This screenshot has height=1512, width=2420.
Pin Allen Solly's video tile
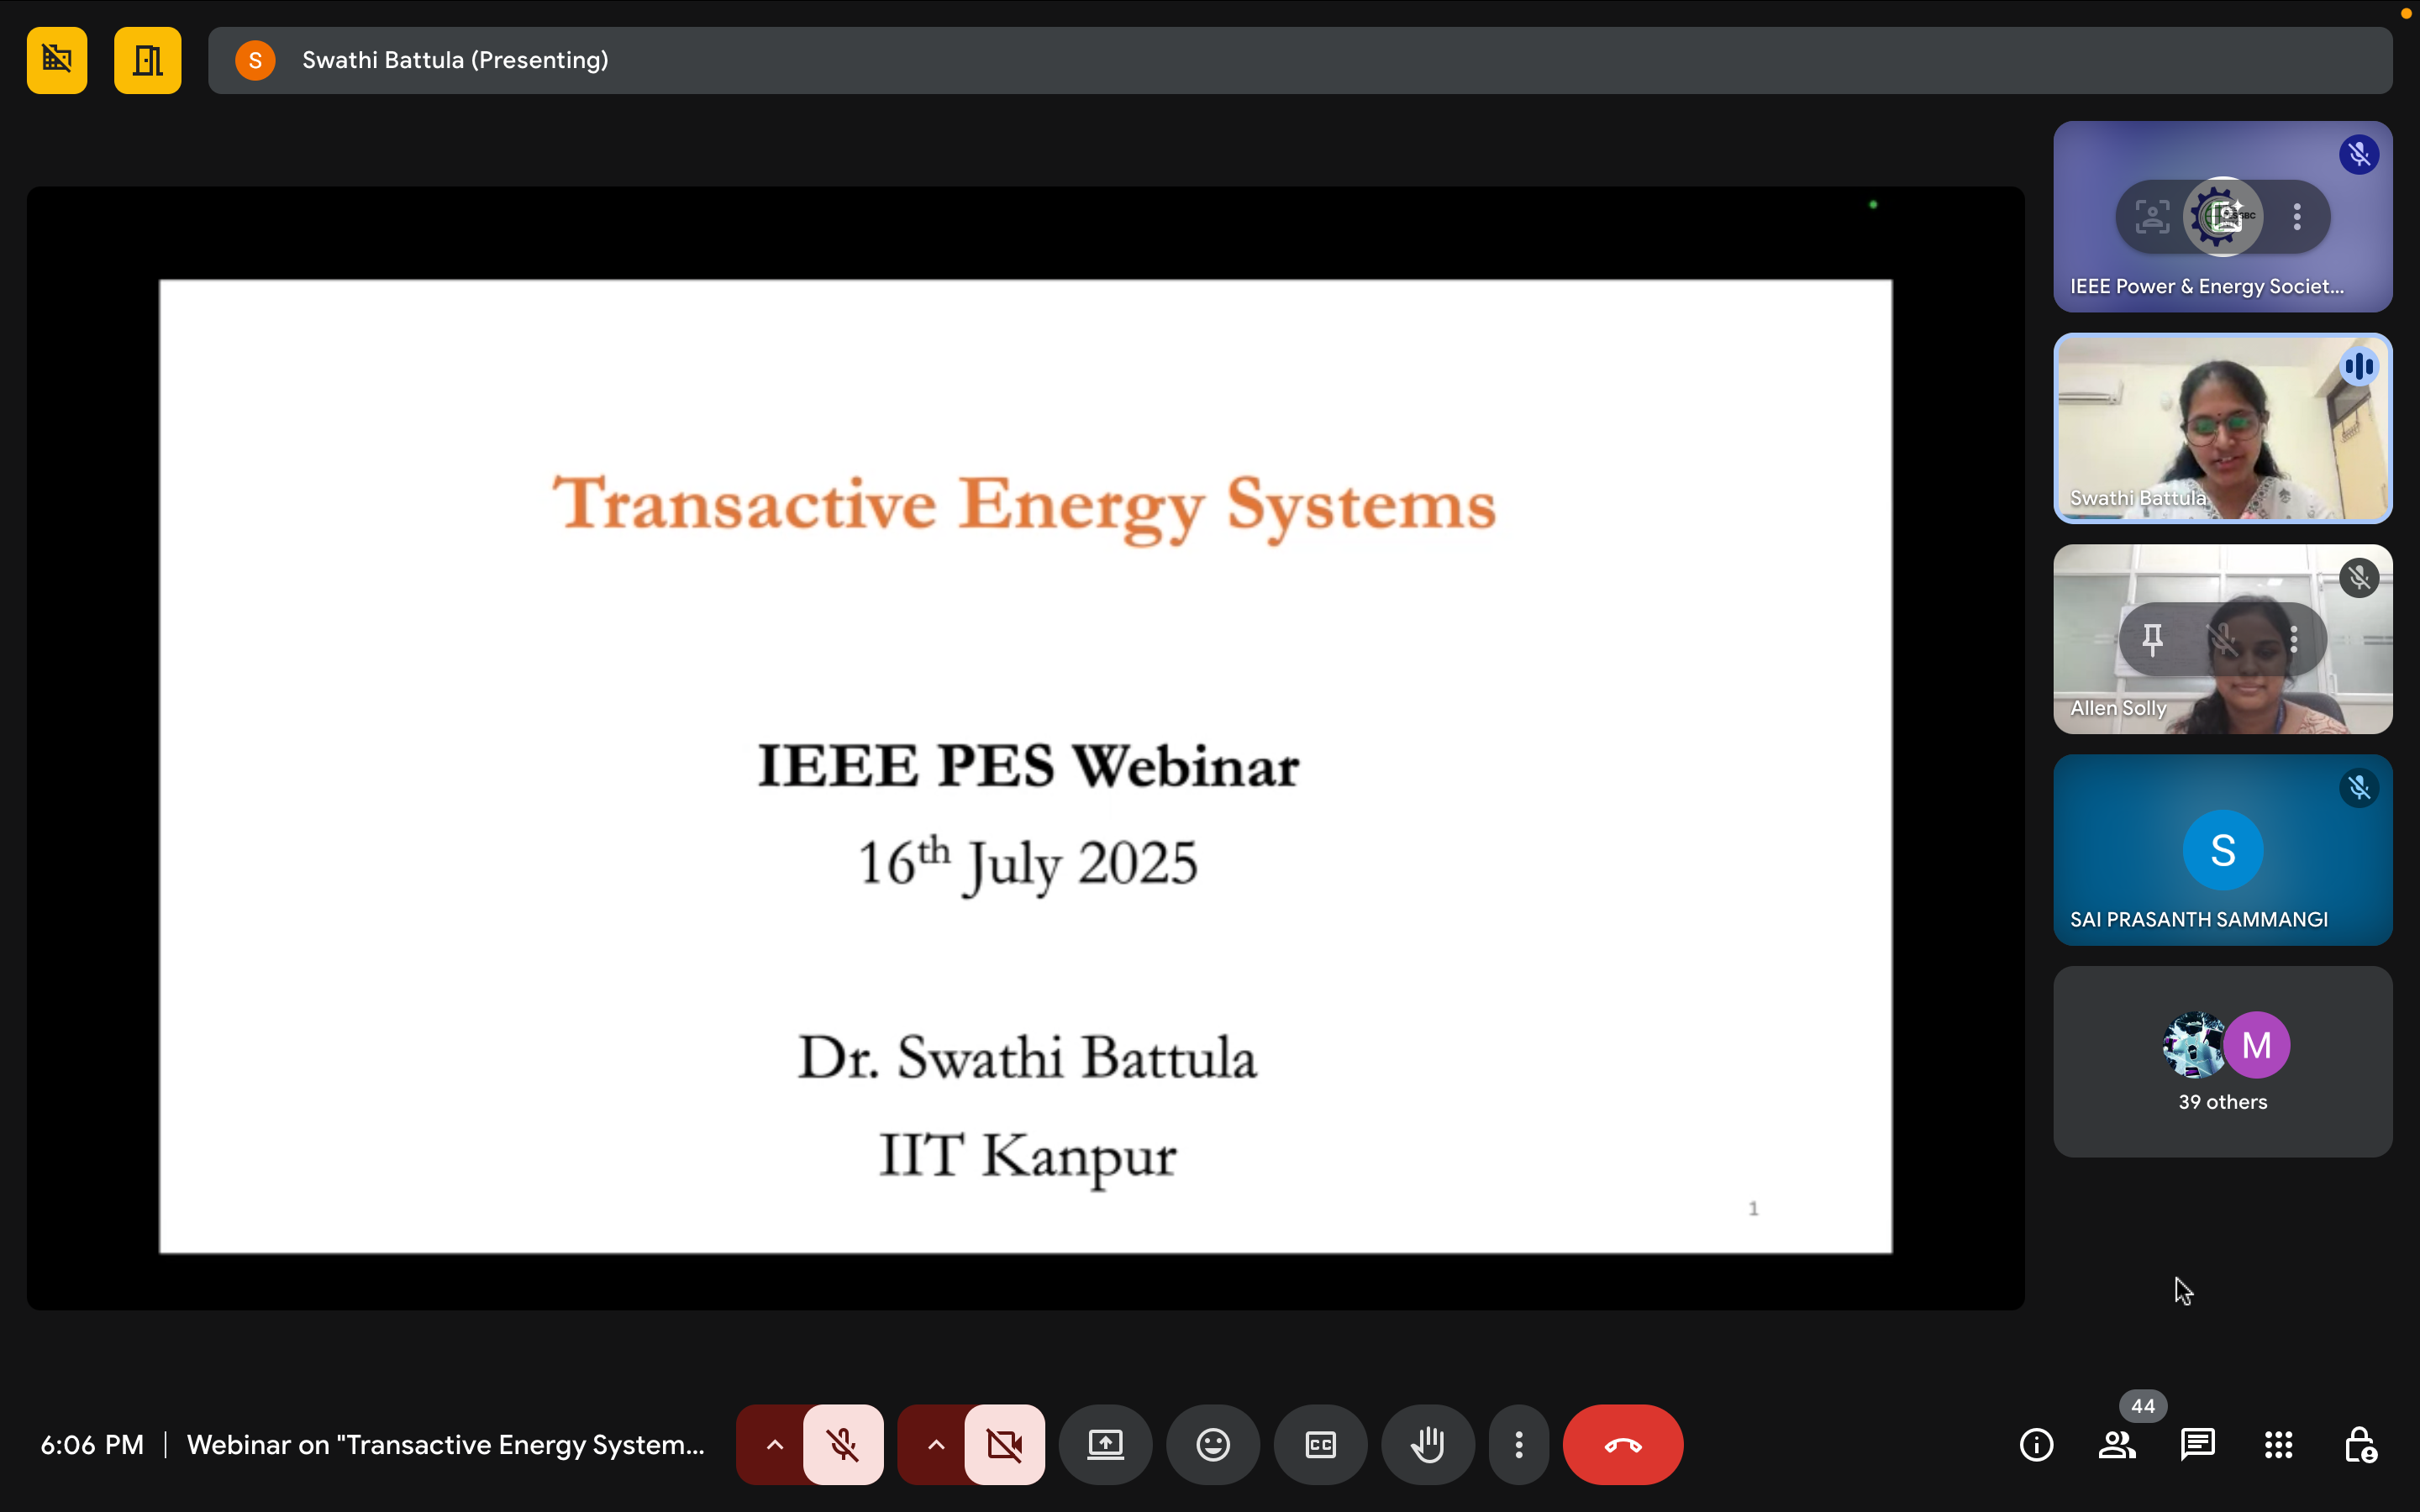tap(2153, 639)
